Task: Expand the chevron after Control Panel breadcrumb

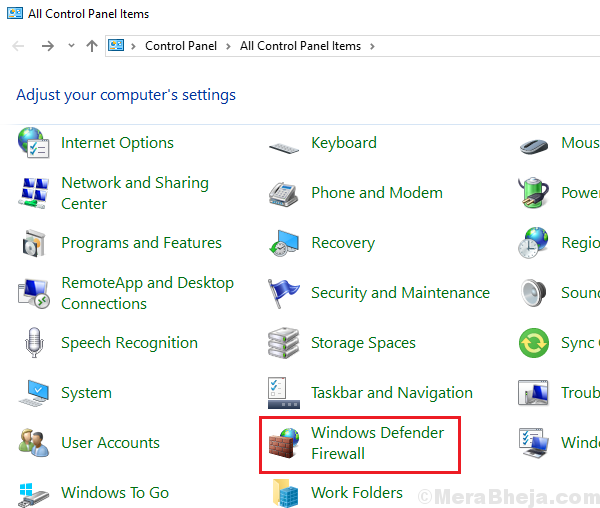Action: point(228,46)
